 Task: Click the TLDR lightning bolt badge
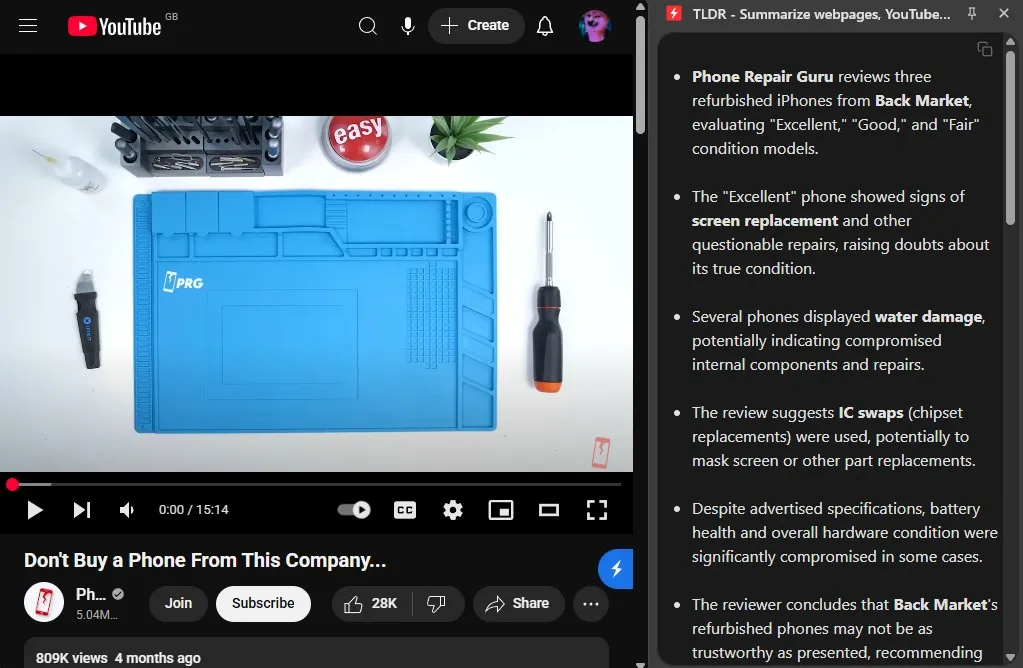[x=616, y=568]
